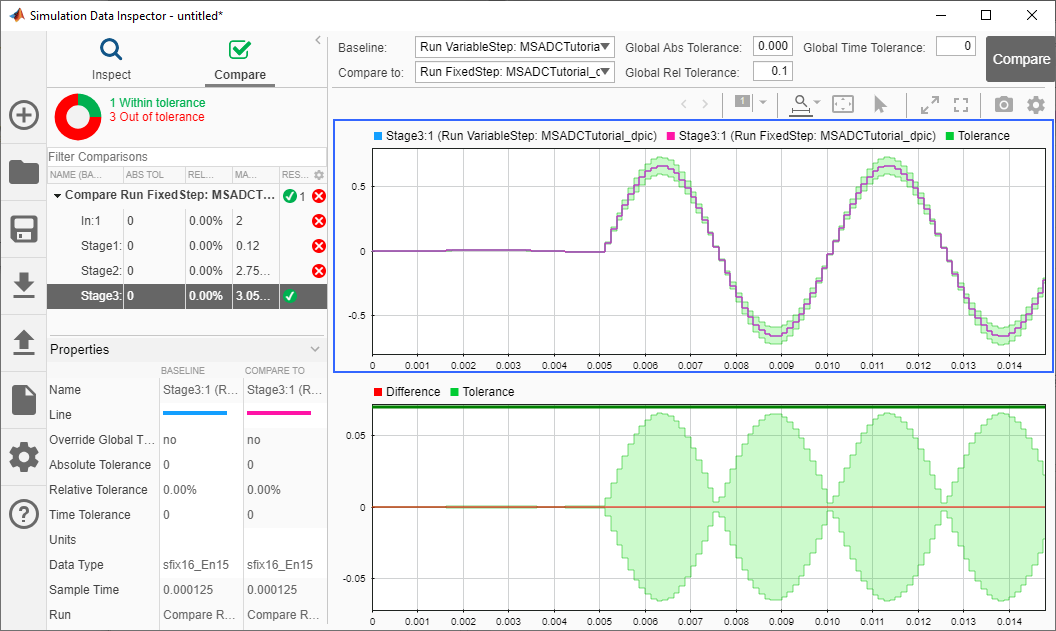This screenshot has width=1056, height=631.
Task: Save the session with the floppy disk icon
Action: (23, 229)
